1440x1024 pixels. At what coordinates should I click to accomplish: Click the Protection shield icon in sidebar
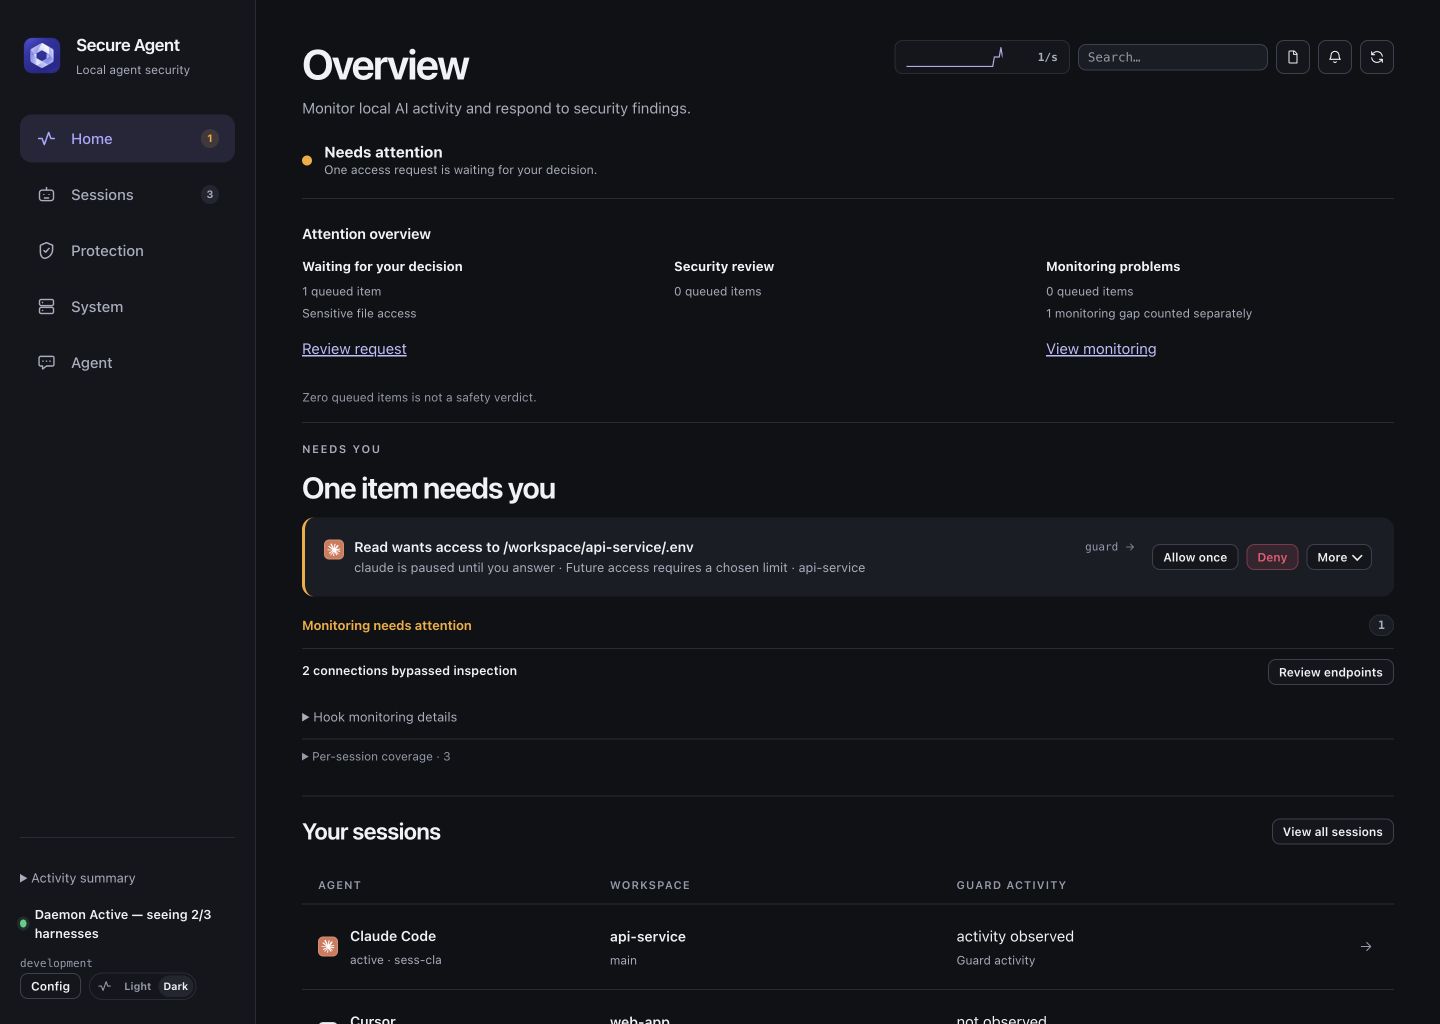click(46, 251)
